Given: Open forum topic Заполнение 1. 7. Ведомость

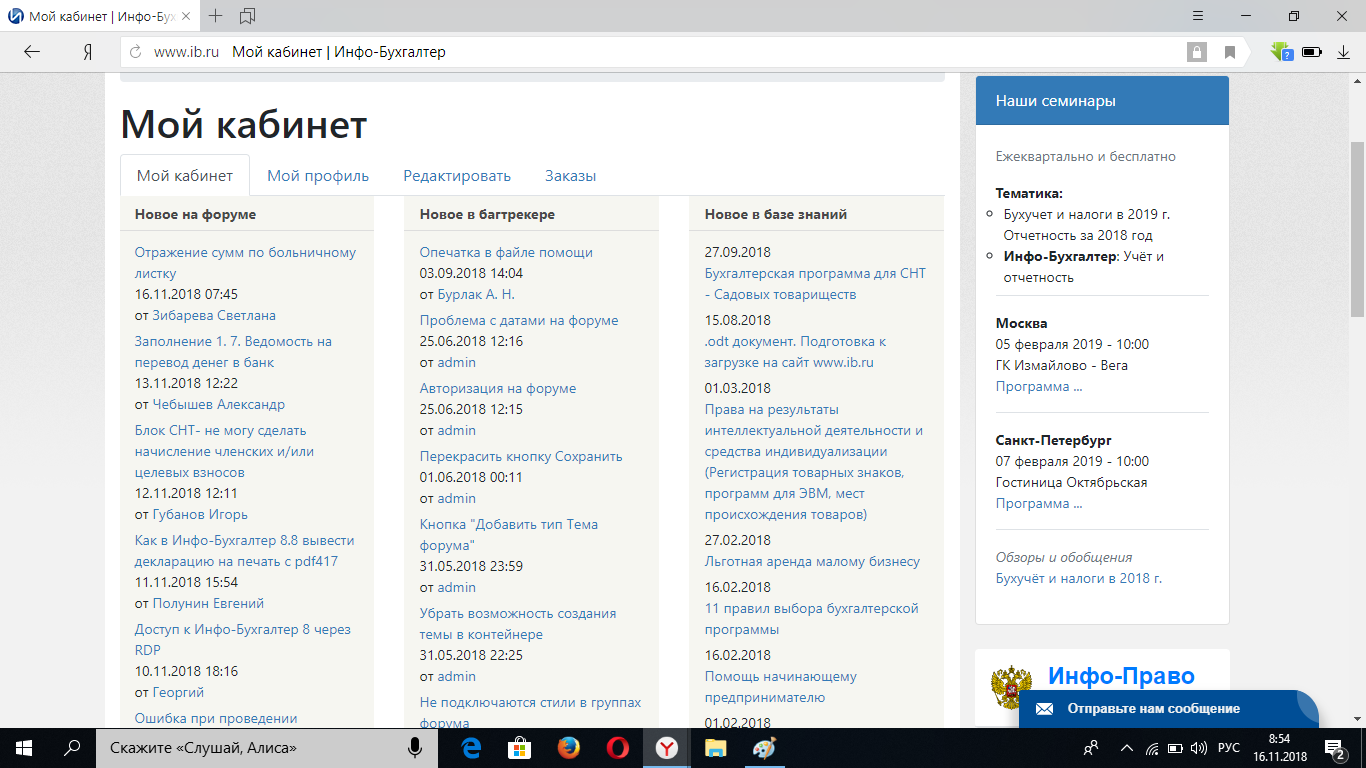Looking at the screenshot, I should 233,352.
